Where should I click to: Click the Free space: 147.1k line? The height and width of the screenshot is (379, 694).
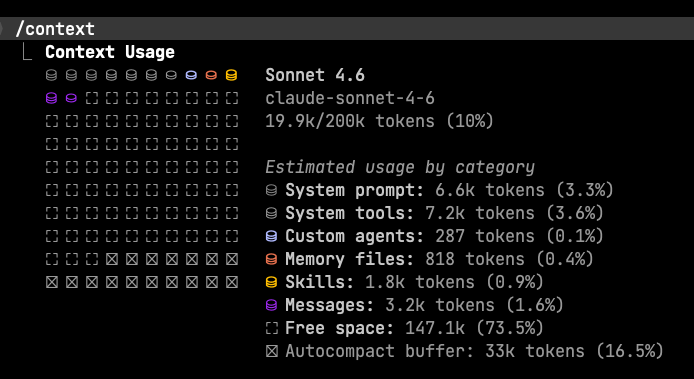[x=414, y=329]
